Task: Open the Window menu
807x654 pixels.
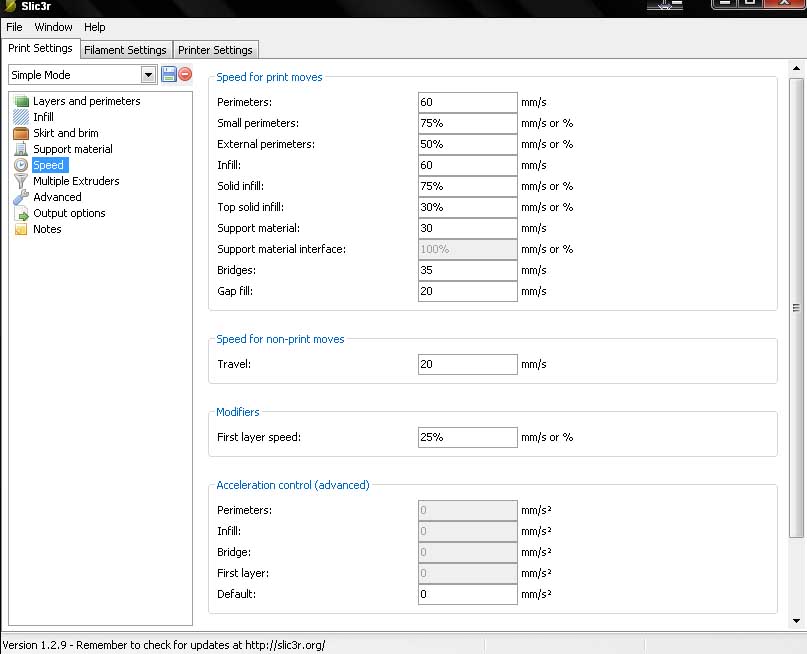Action: 54,27
